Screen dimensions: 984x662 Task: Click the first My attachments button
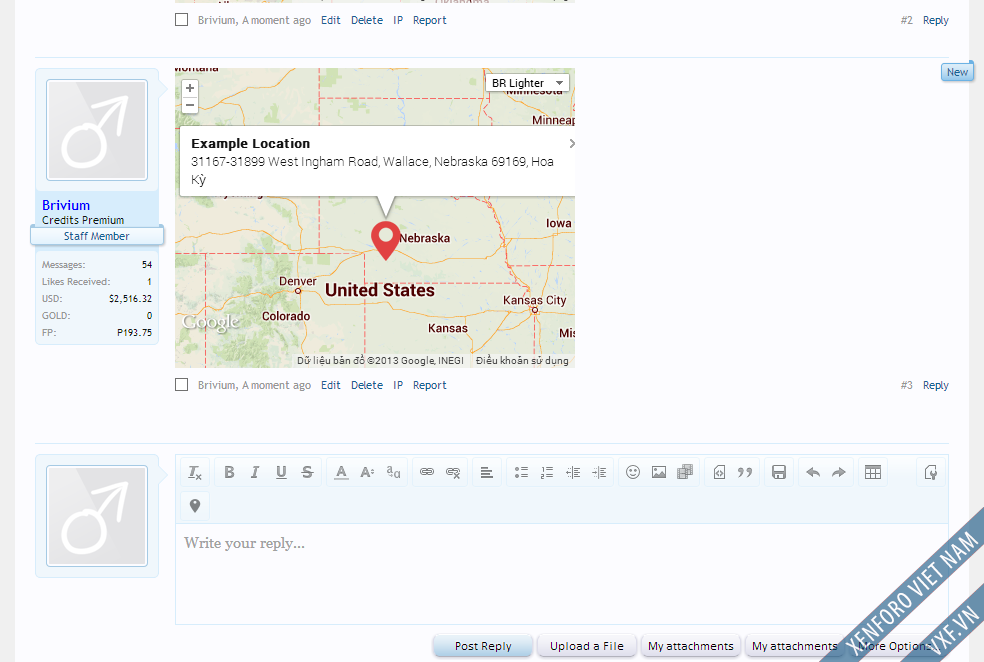point(690,646)
